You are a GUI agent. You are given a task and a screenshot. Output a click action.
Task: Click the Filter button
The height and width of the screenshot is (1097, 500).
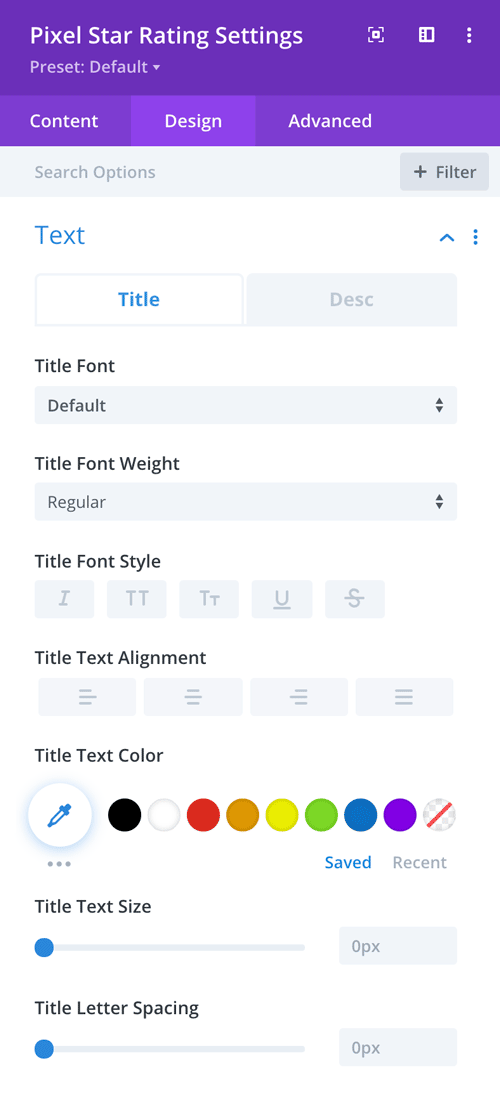pyautogui.click(x=445, y=172)
